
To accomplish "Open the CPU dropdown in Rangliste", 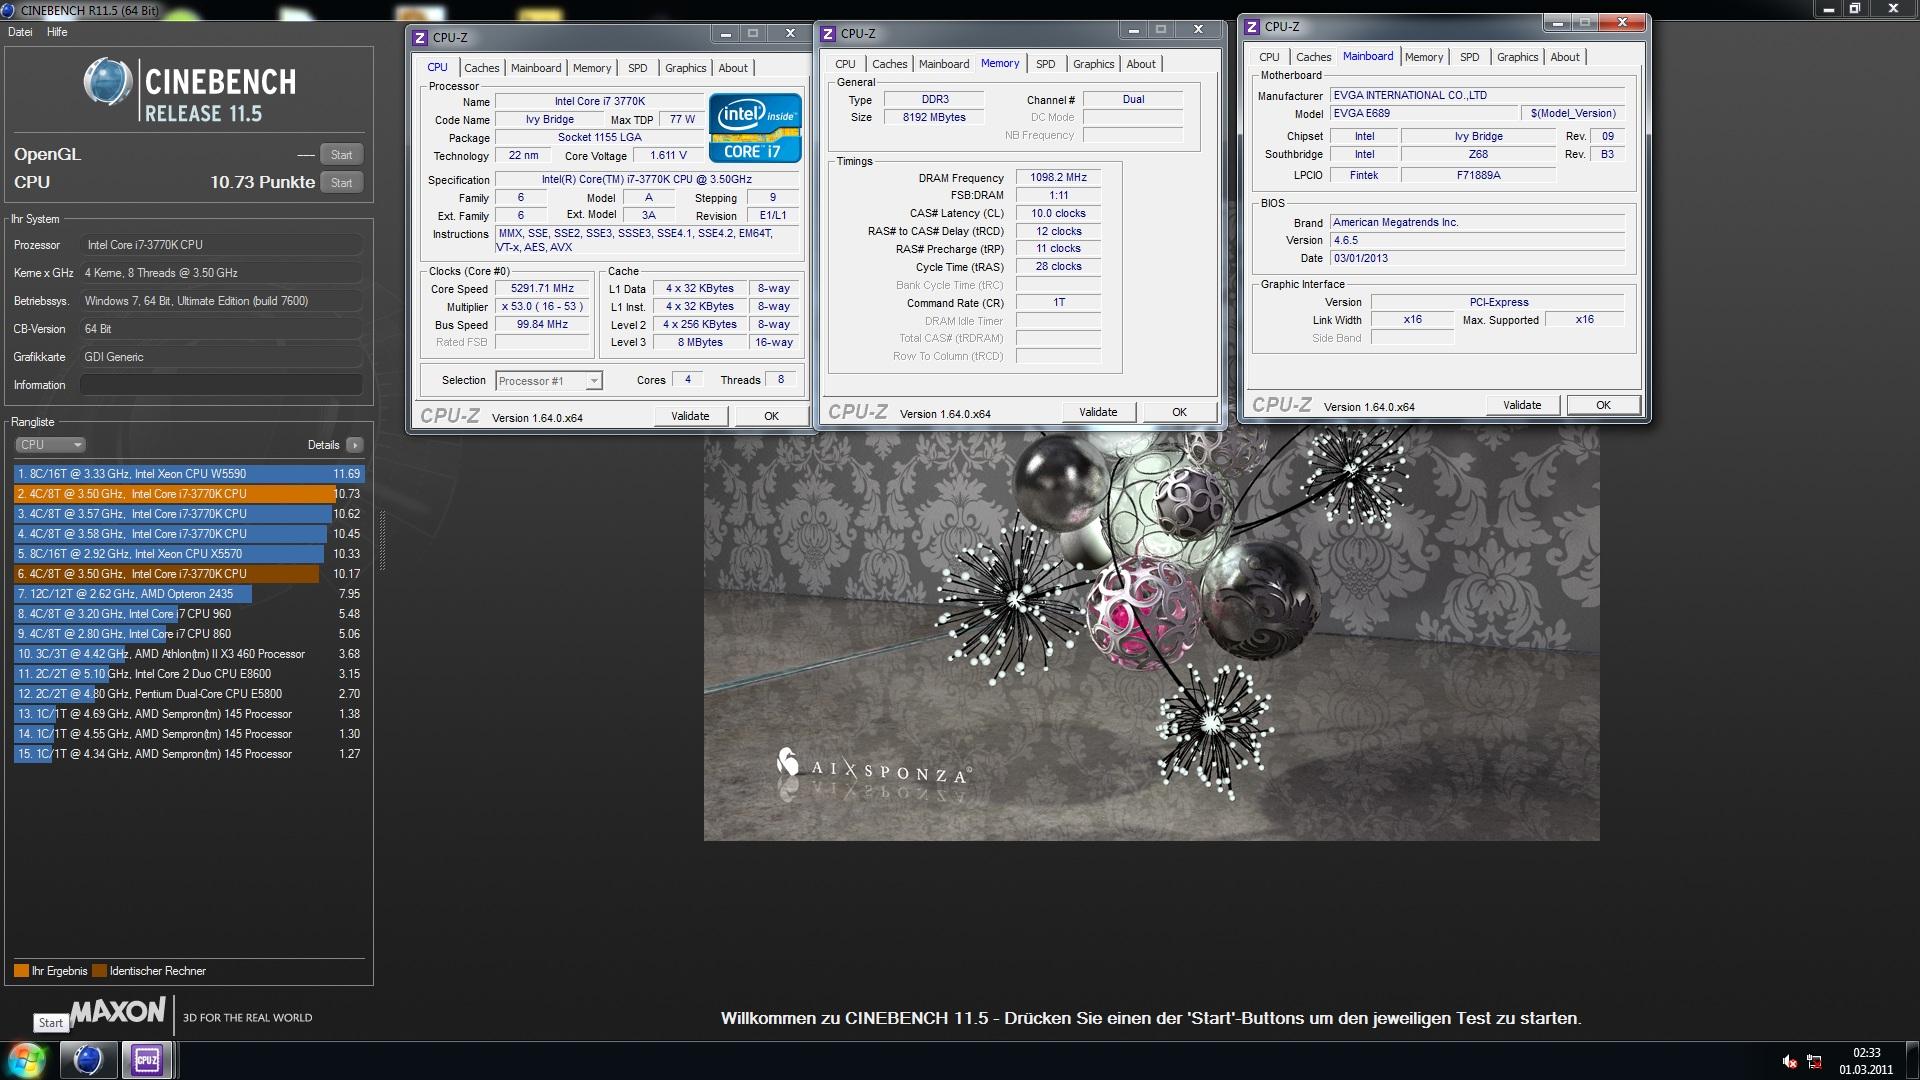I will coord(50,445).
